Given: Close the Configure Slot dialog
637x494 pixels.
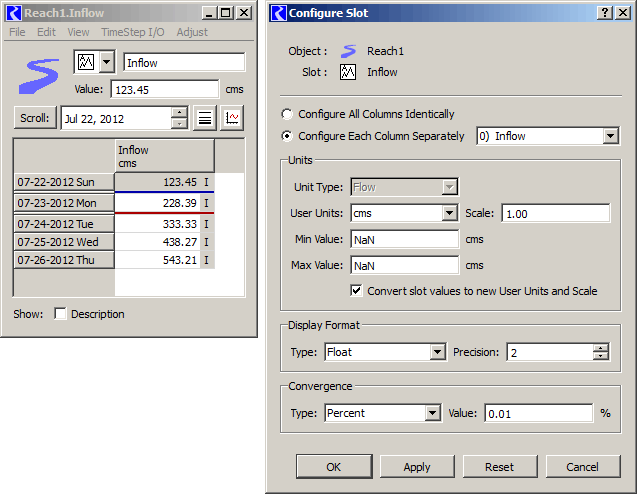Looking at the screenshot, I should pos(623,13).
